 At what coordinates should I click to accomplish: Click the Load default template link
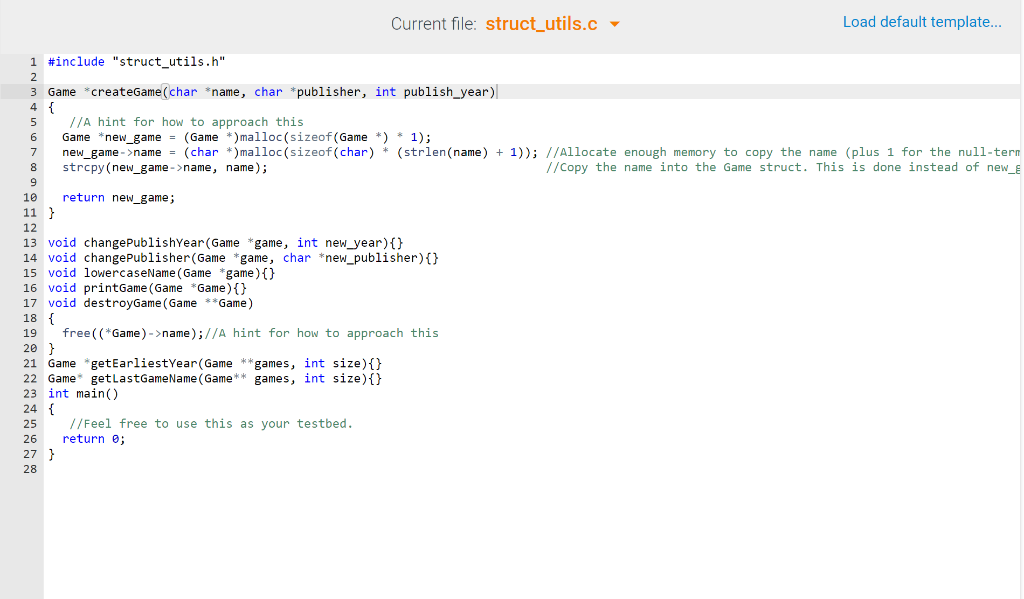pos(922,21)
